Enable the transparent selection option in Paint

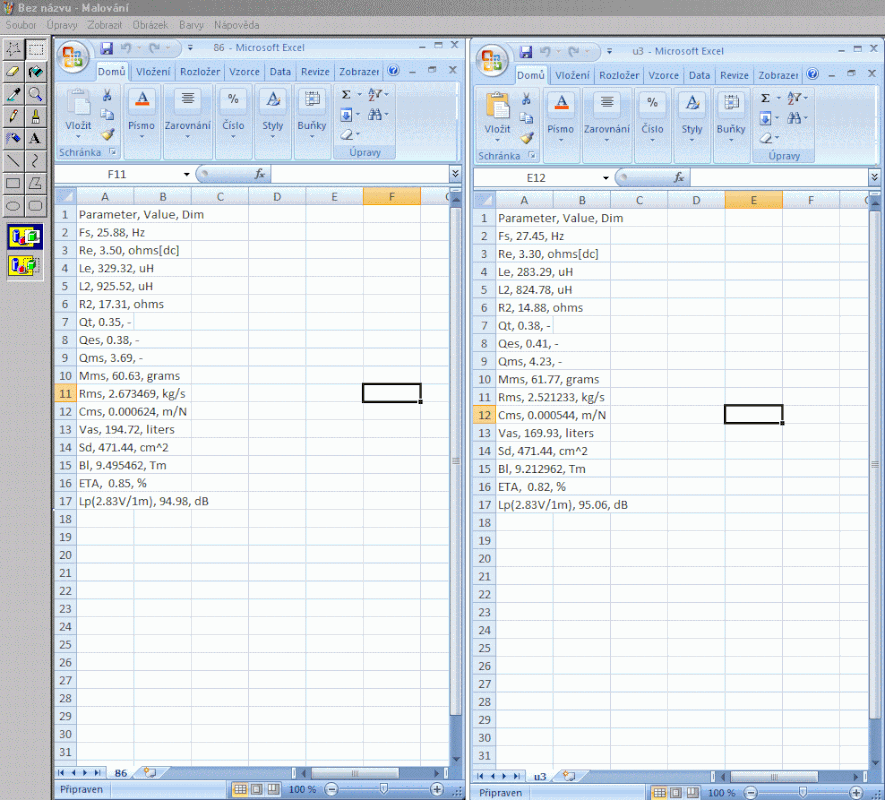(x=25, y=265)
